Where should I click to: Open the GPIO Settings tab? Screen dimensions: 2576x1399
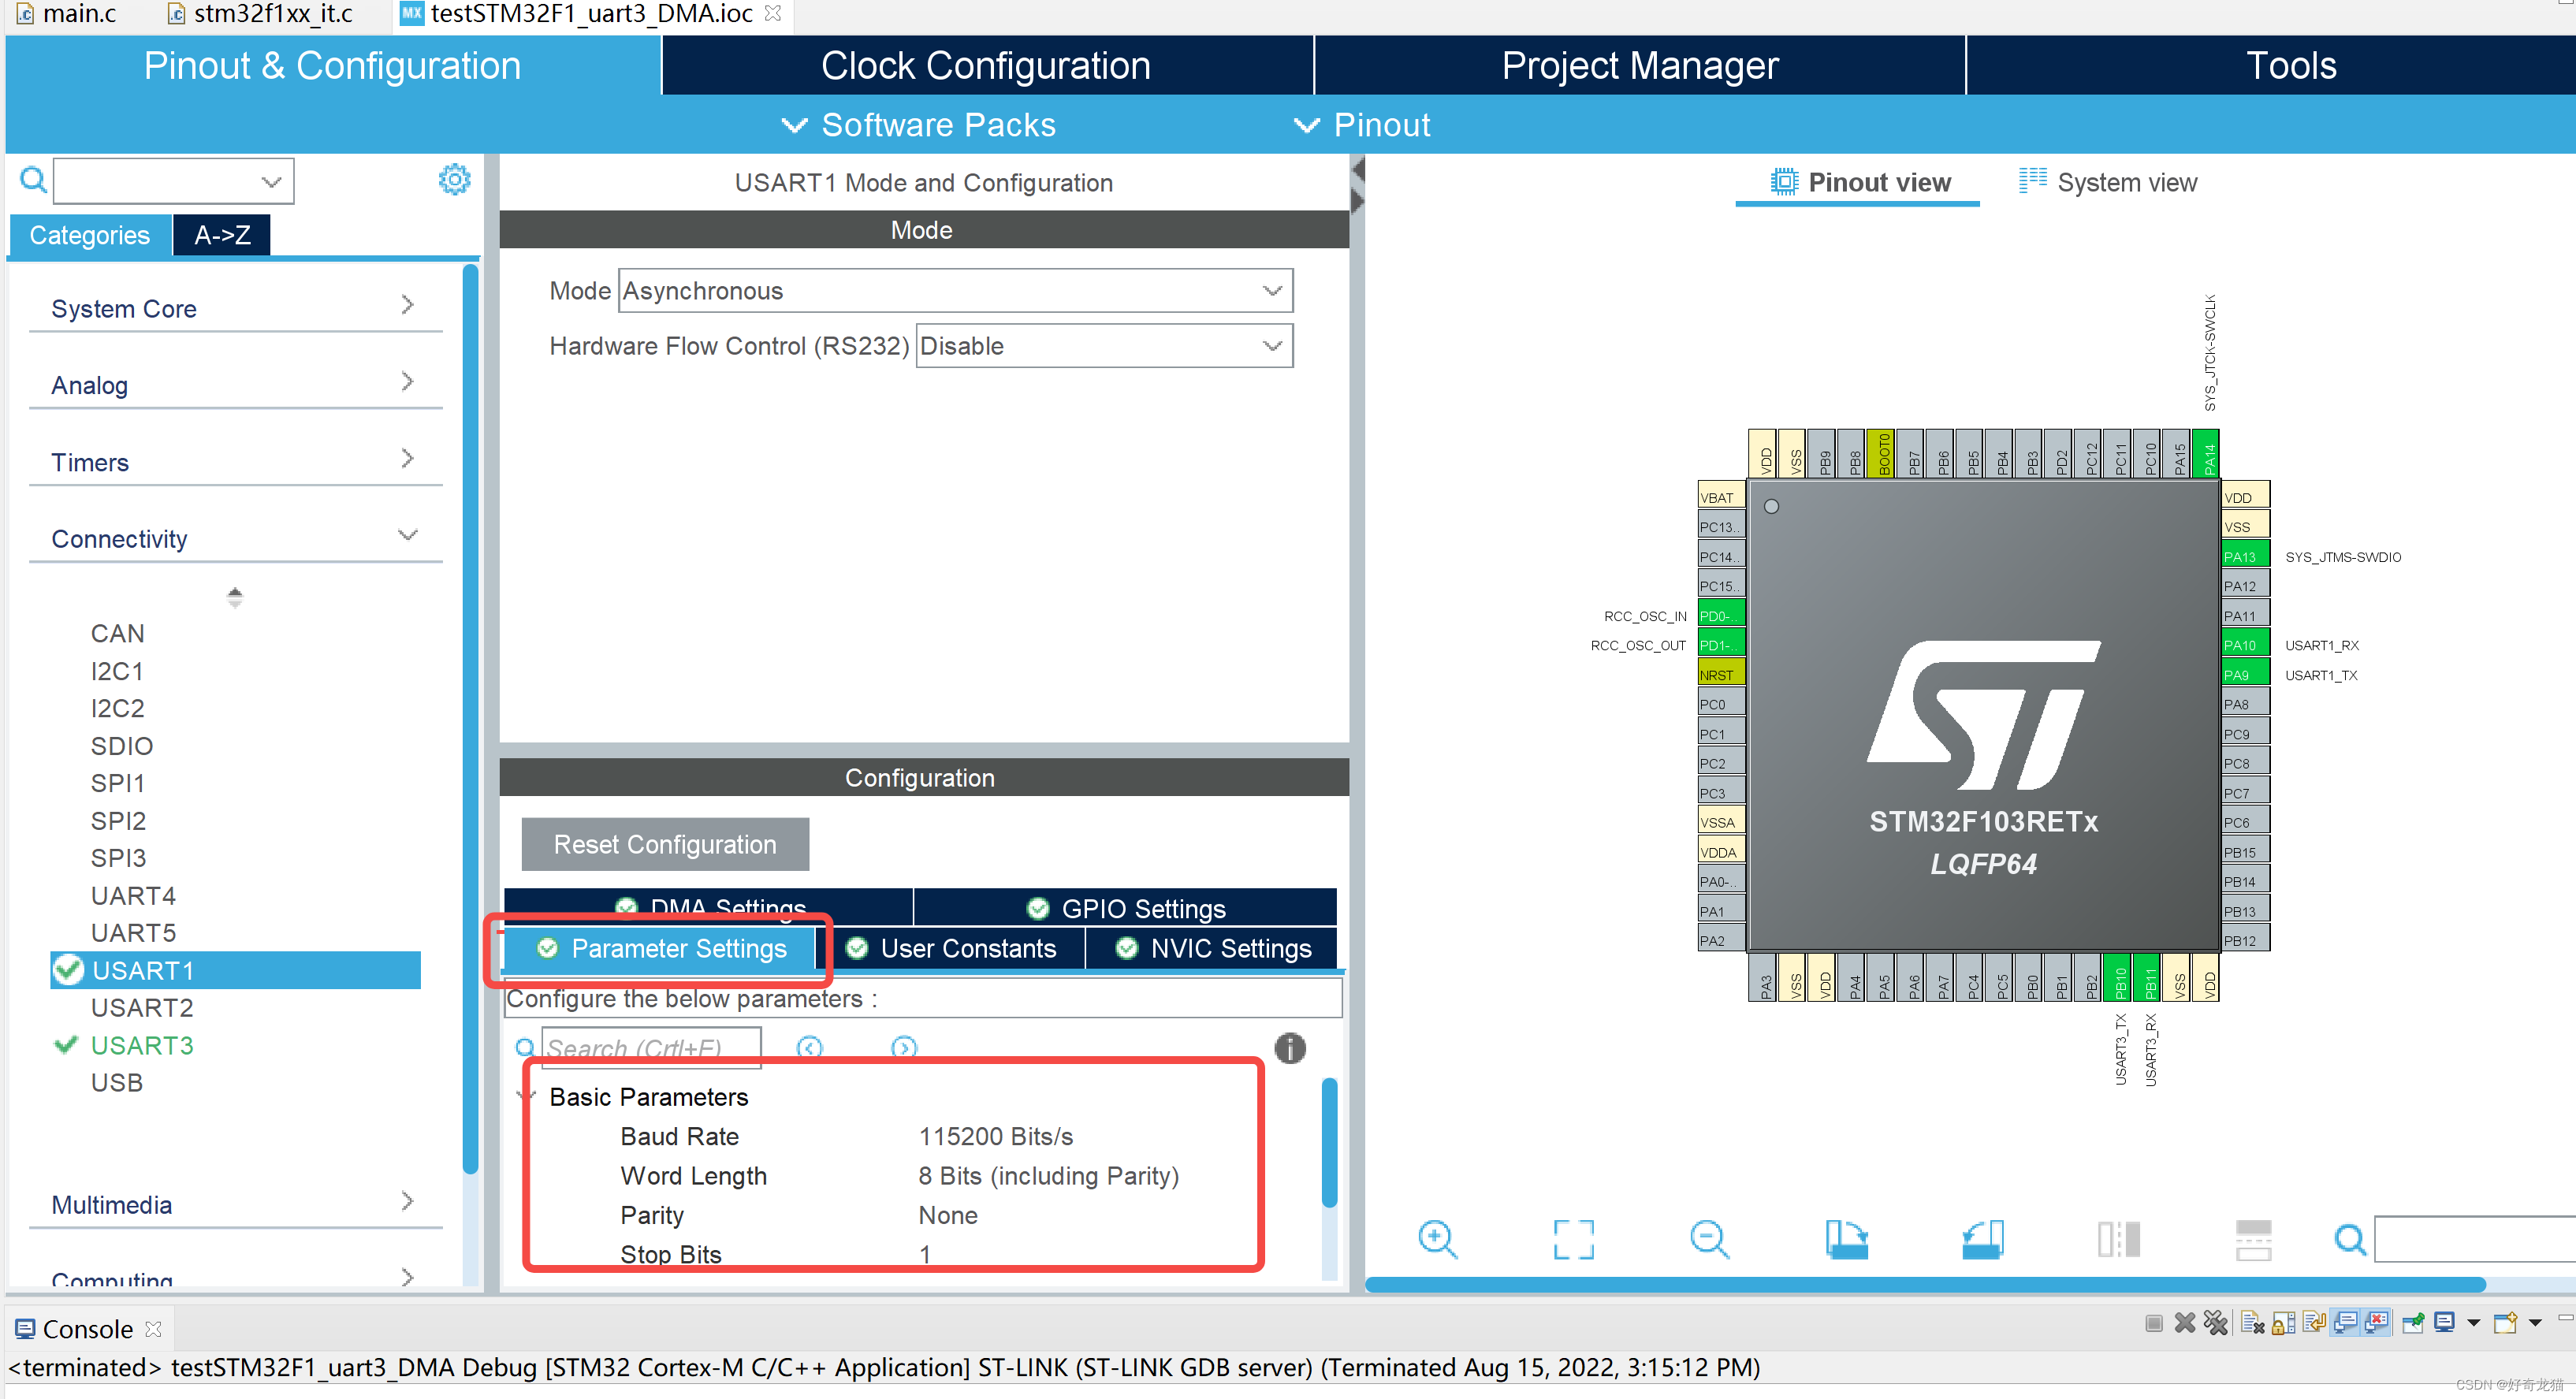[1125, 908]
